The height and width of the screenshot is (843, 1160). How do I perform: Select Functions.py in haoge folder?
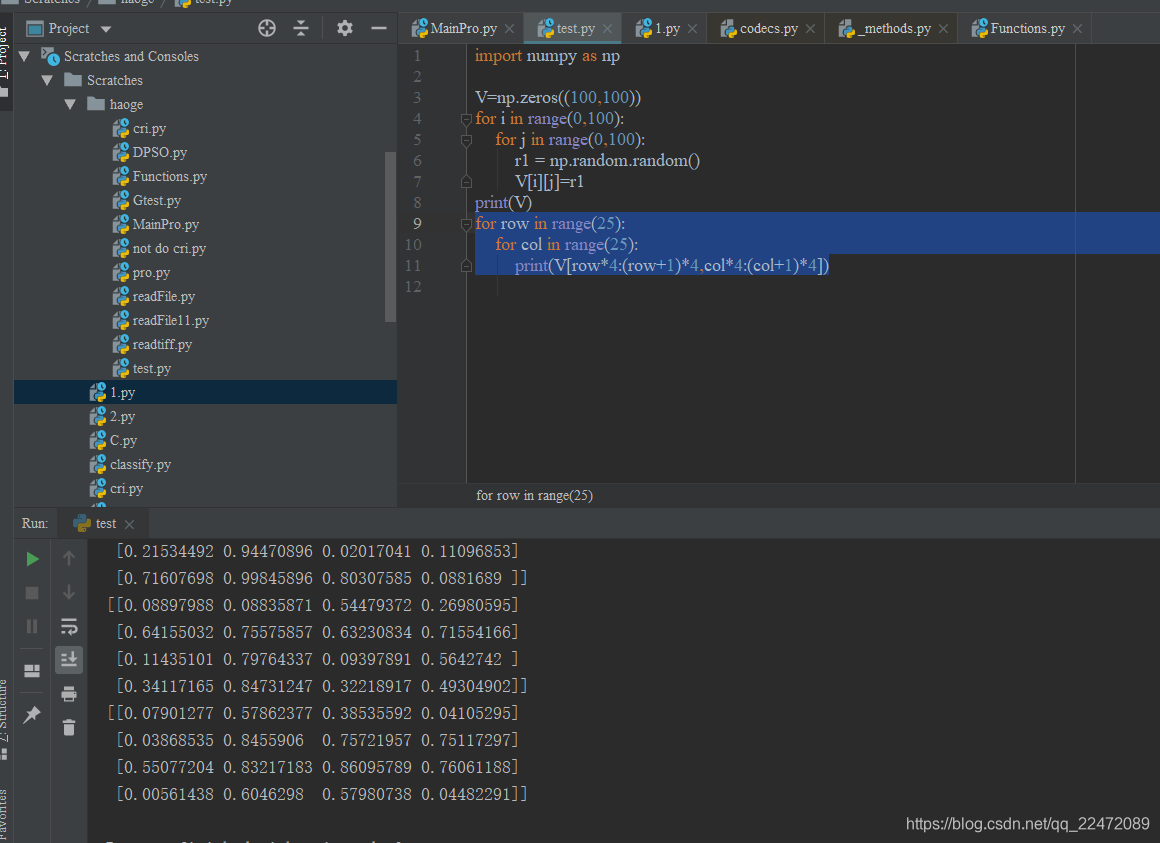169,177
